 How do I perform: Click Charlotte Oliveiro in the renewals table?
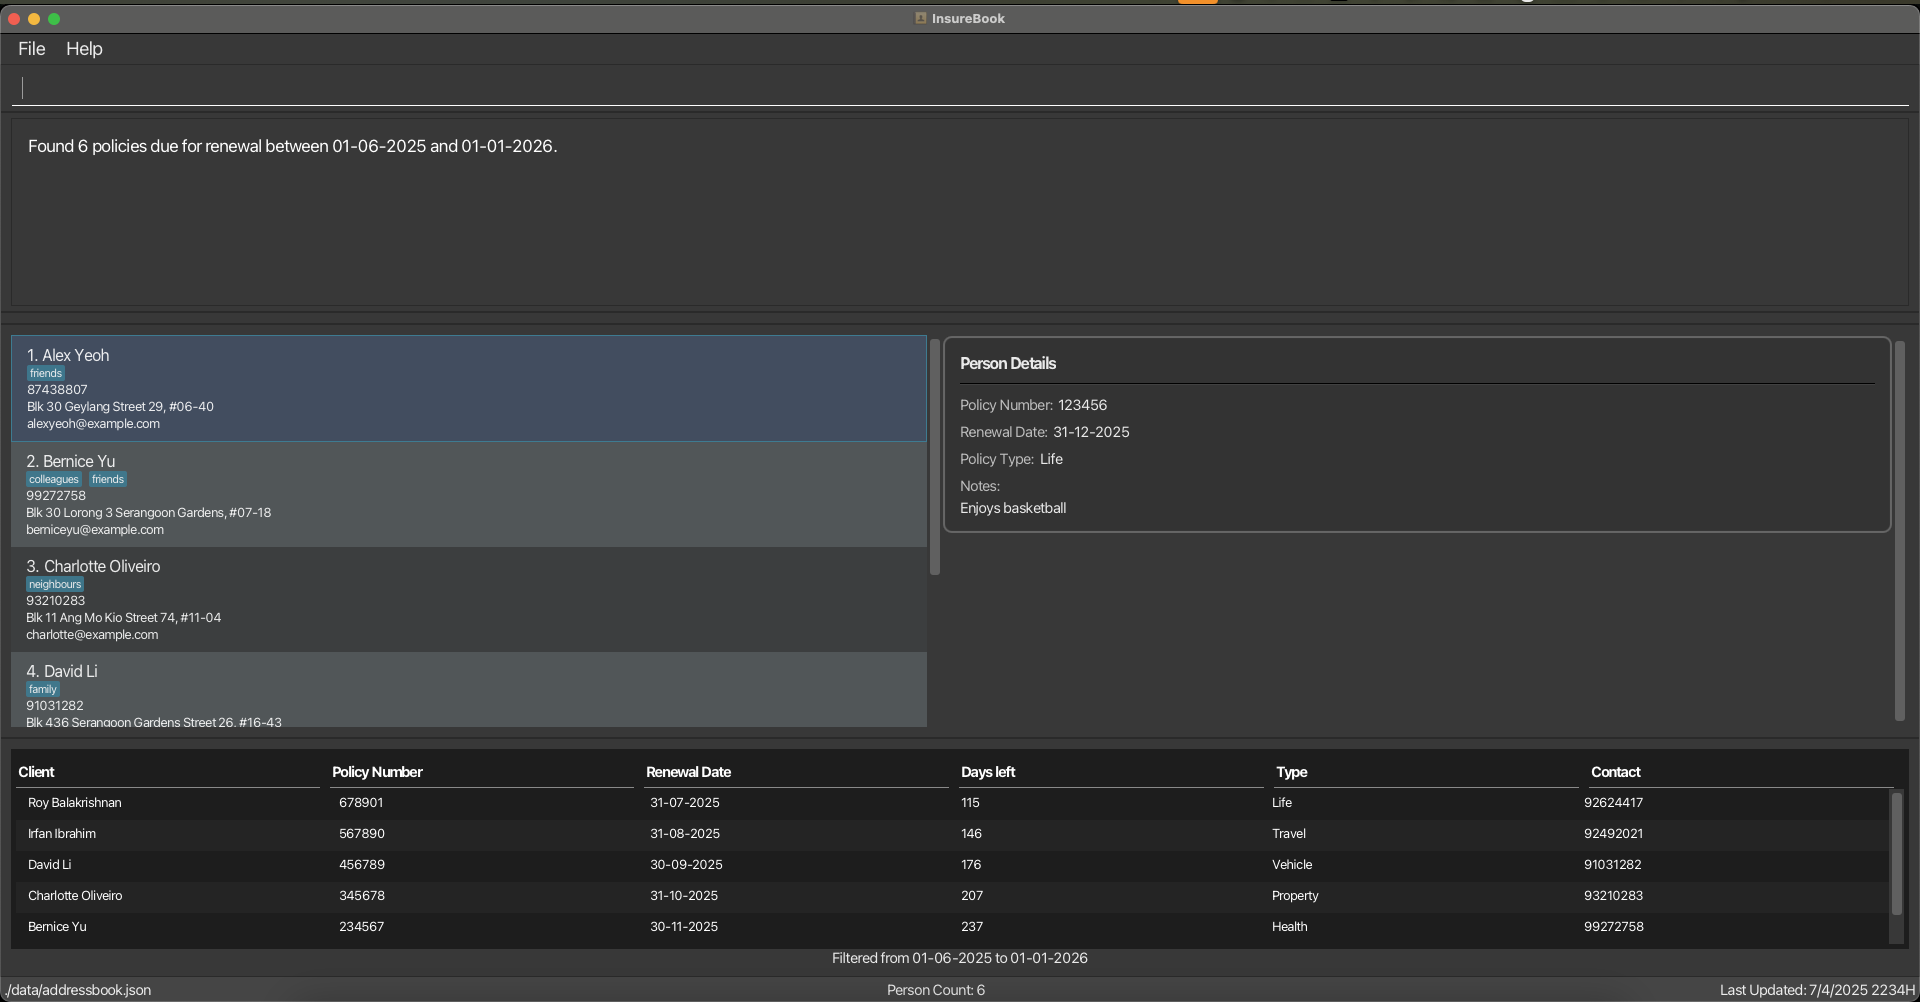pos(75,896)
